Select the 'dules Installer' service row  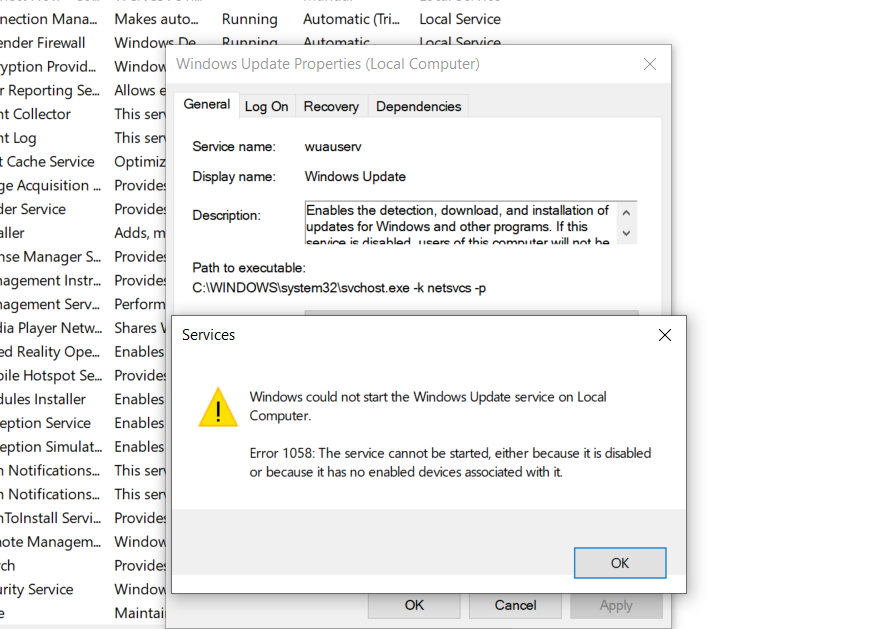point(83,399)
